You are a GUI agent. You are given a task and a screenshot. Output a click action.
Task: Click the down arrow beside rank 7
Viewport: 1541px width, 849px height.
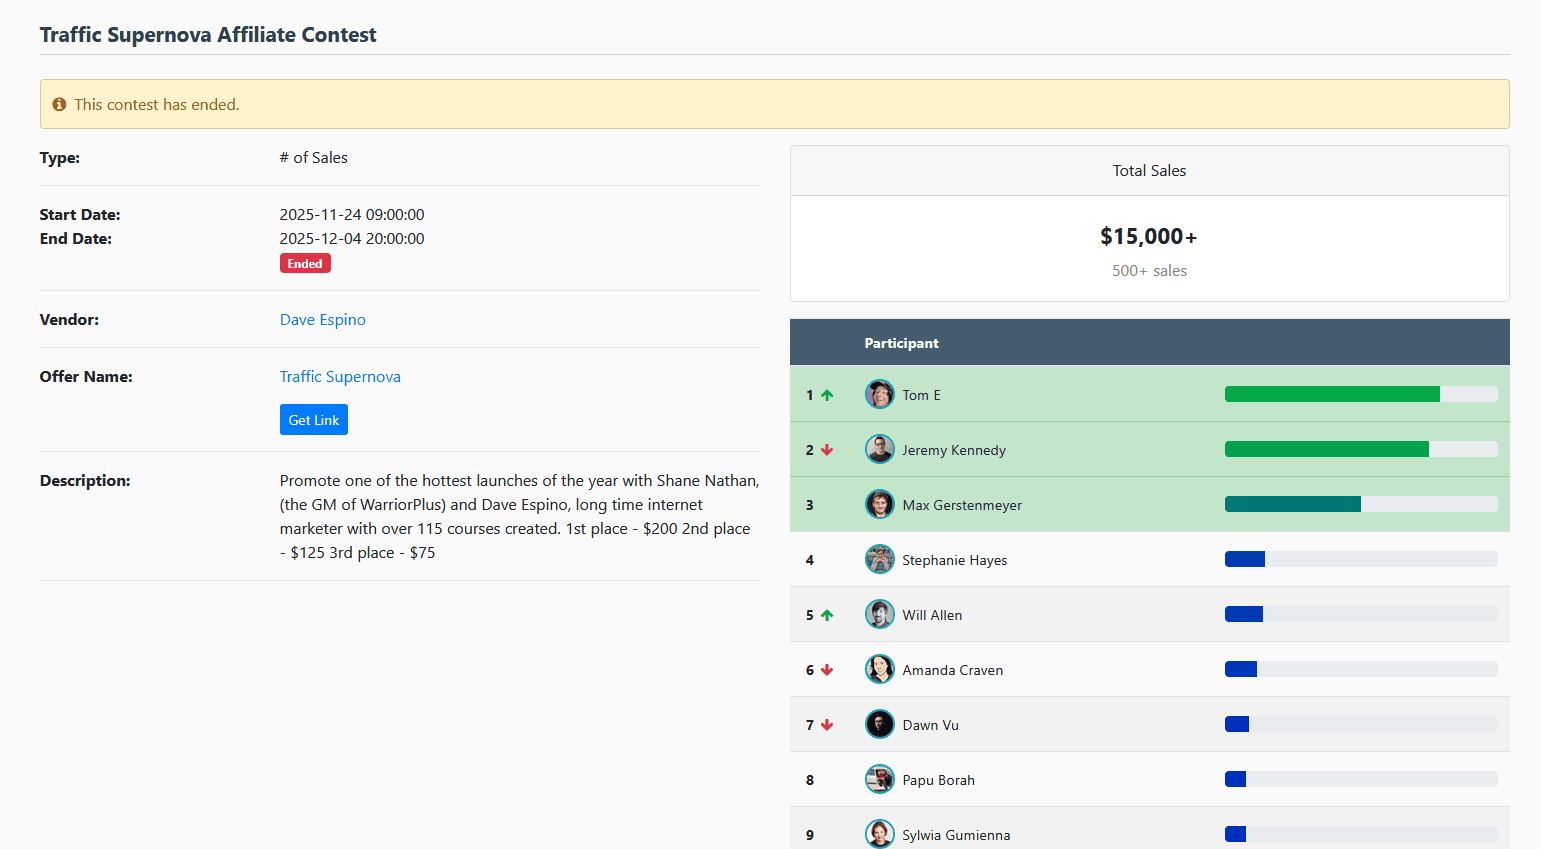coord(827,725)
